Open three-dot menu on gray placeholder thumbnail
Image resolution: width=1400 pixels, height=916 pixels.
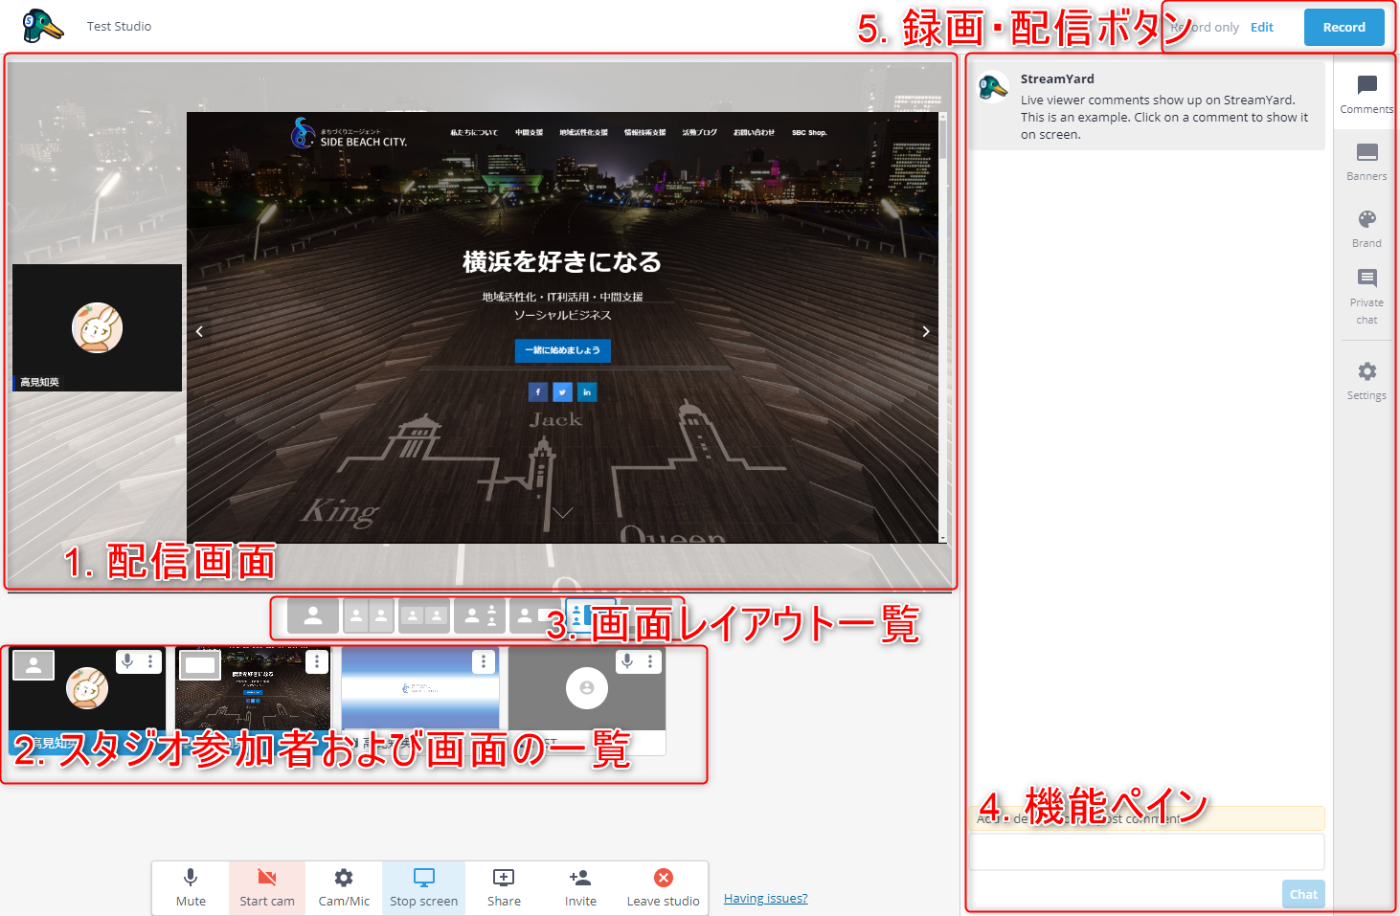(650, 661)
